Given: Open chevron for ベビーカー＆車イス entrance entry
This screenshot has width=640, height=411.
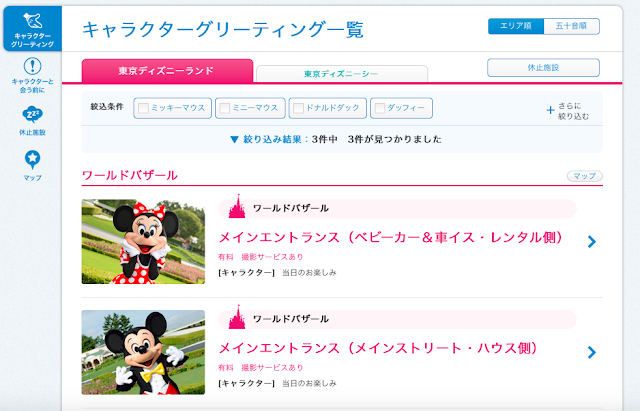Looking at the screenshot, I should [x=591, y=242].
